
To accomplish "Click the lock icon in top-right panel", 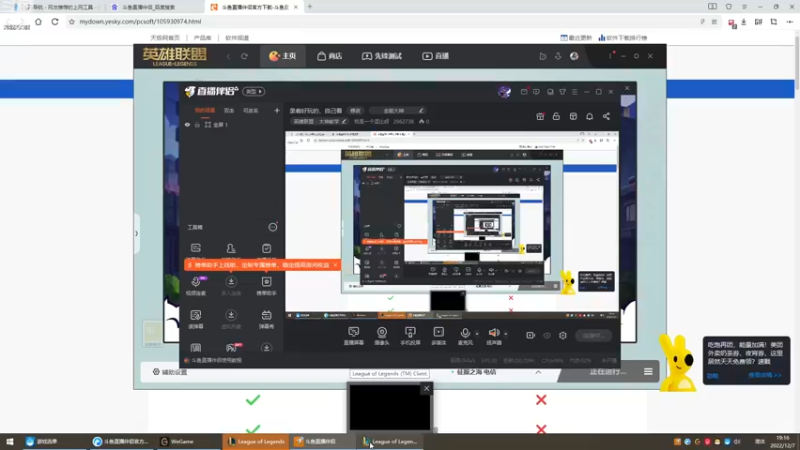I will pyautogui.click(x=556, y=116).
